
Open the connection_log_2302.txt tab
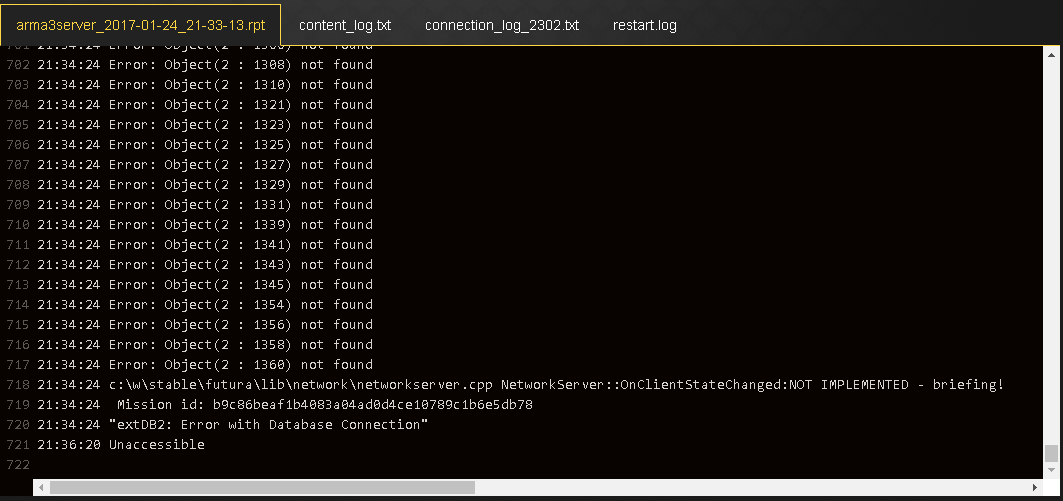[x=502, y=25]
